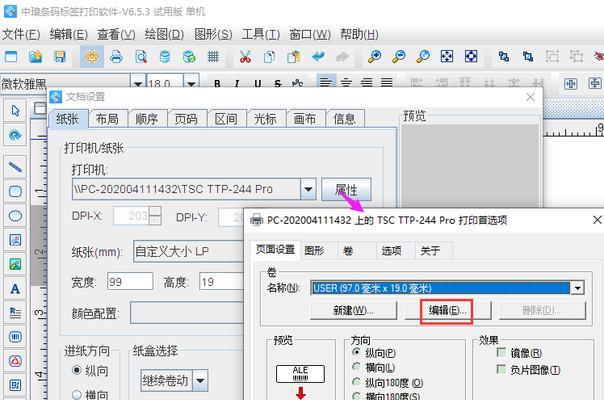Zoom out with the minus magnifier
604x400 pixels.
click(399, 57)
